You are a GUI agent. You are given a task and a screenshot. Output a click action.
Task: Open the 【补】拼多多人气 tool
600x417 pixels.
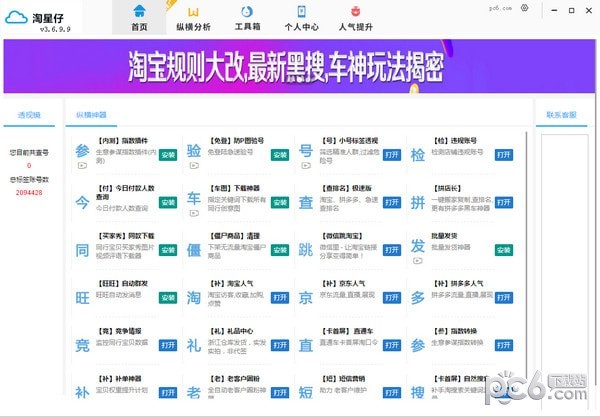tap(504, 298)
